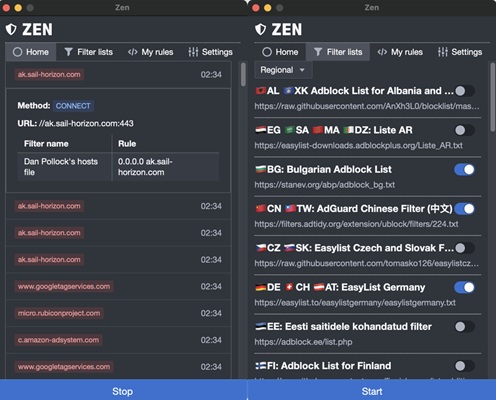496x400 pixels.
Task: Click My rules code icon in left window
Action: click(x=133, y=52)
